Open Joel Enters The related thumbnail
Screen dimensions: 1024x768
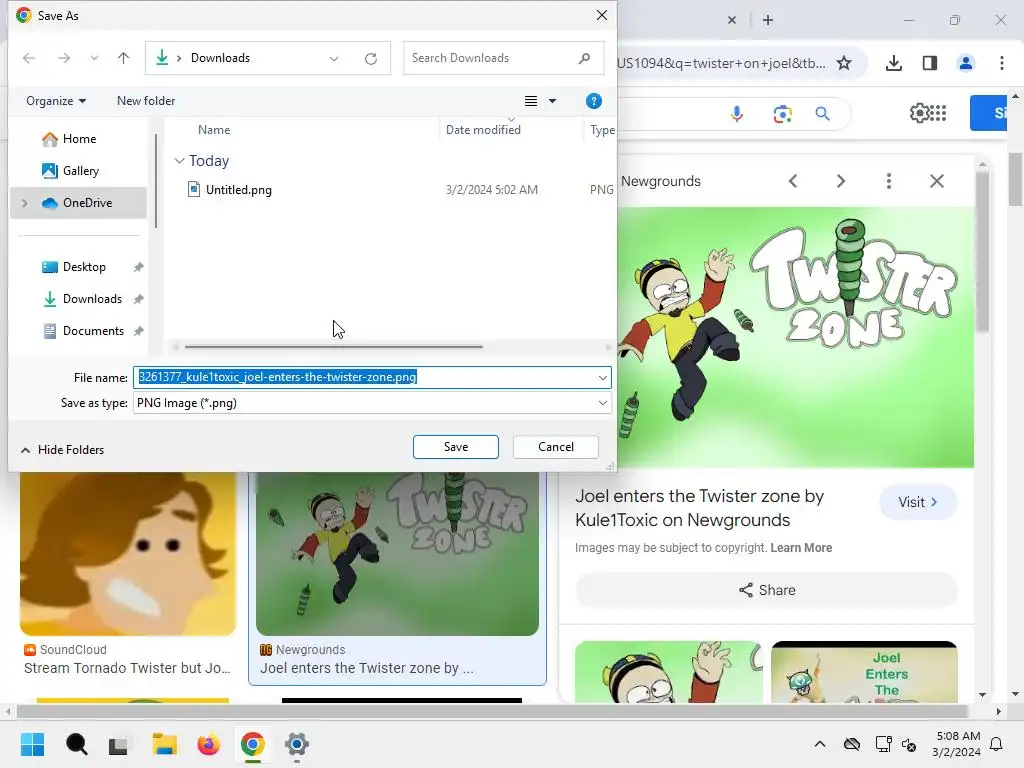tap(864, 672)
